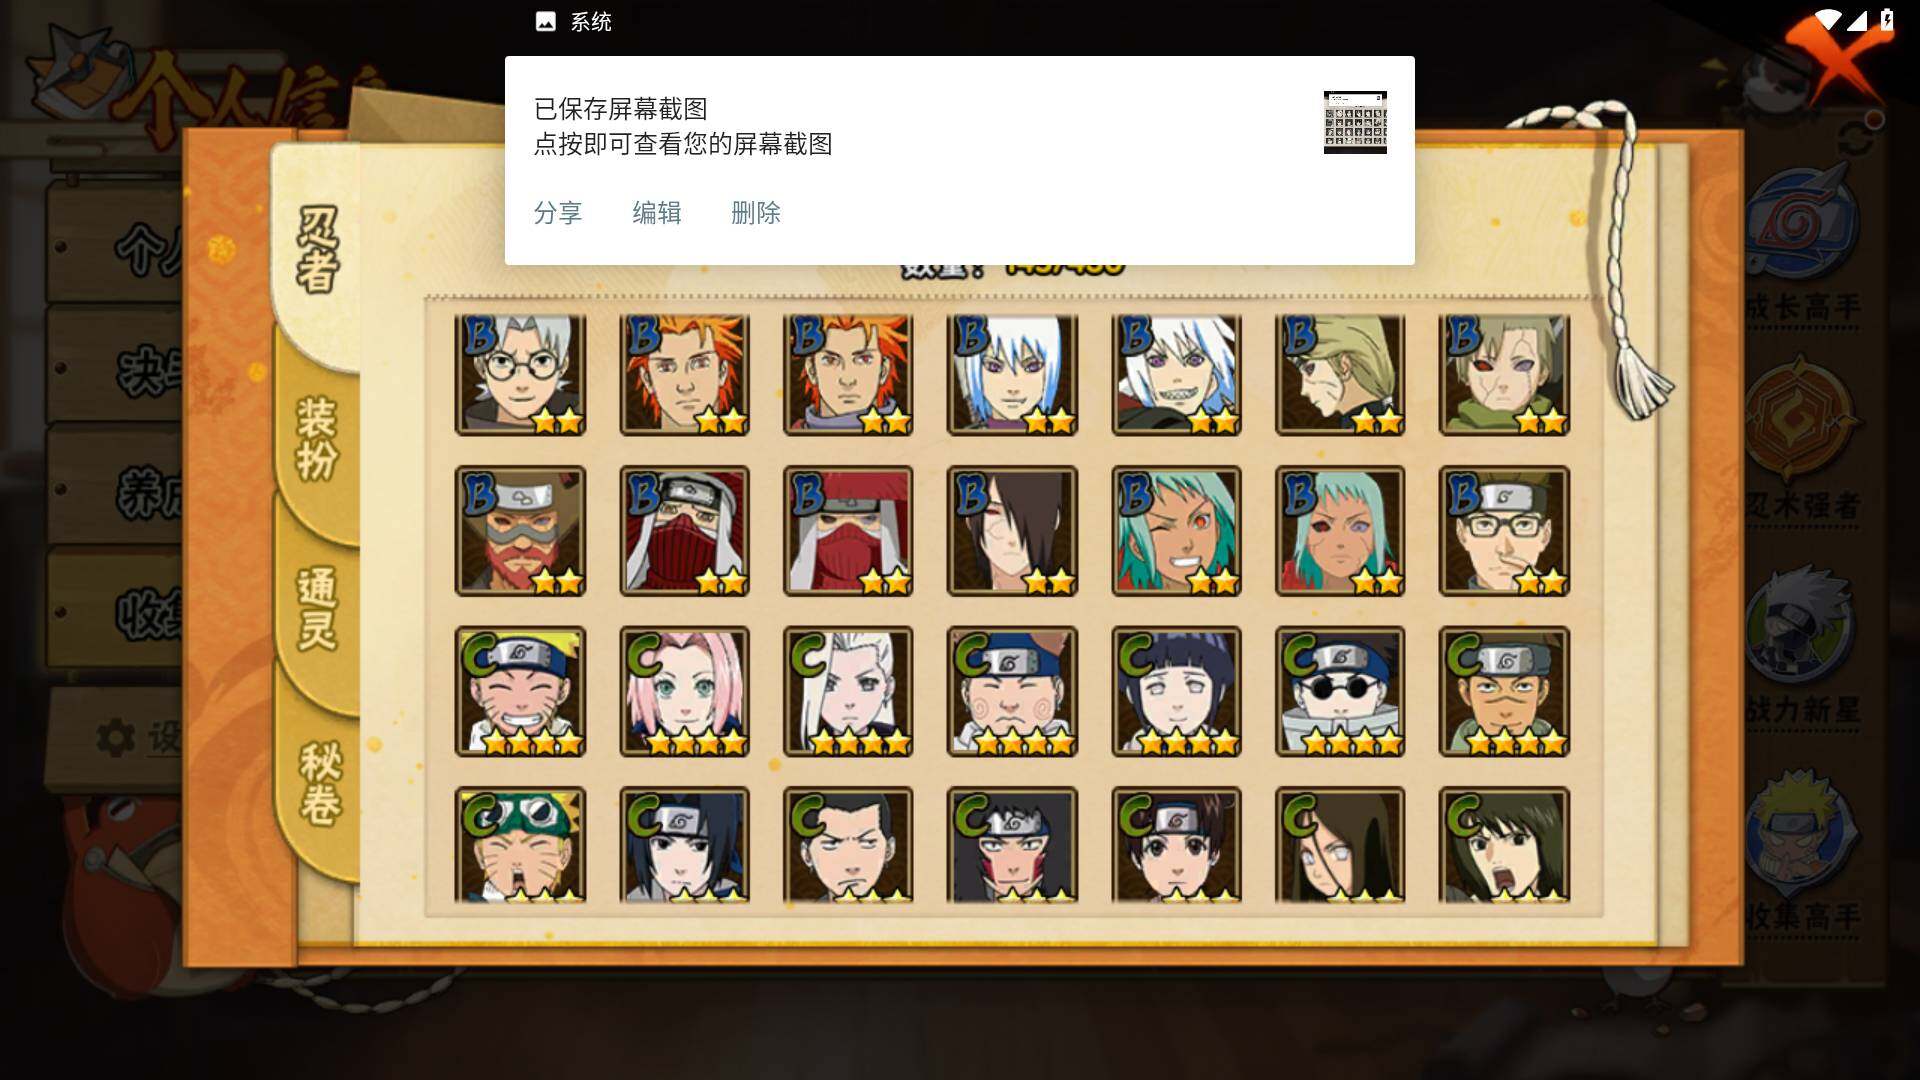Switch to the 装扮 side tab
This screenshot has height=1080, width=1920.
click(317, 440)
